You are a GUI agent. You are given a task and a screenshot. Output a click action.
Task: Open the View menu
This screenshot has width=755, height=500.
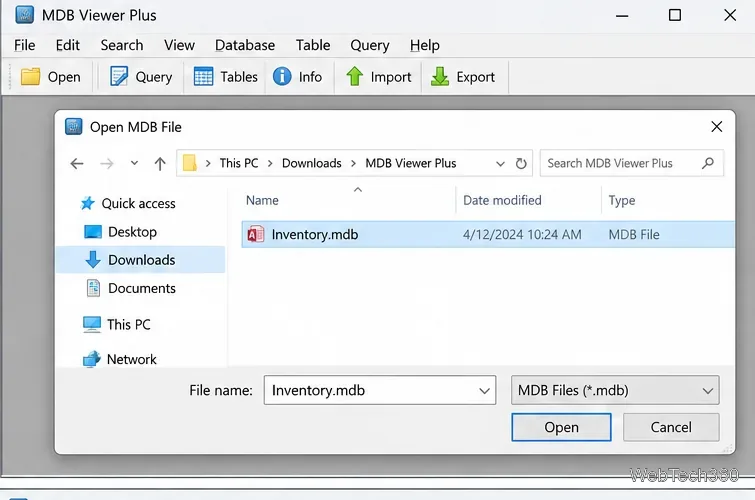tap(179, 45)
